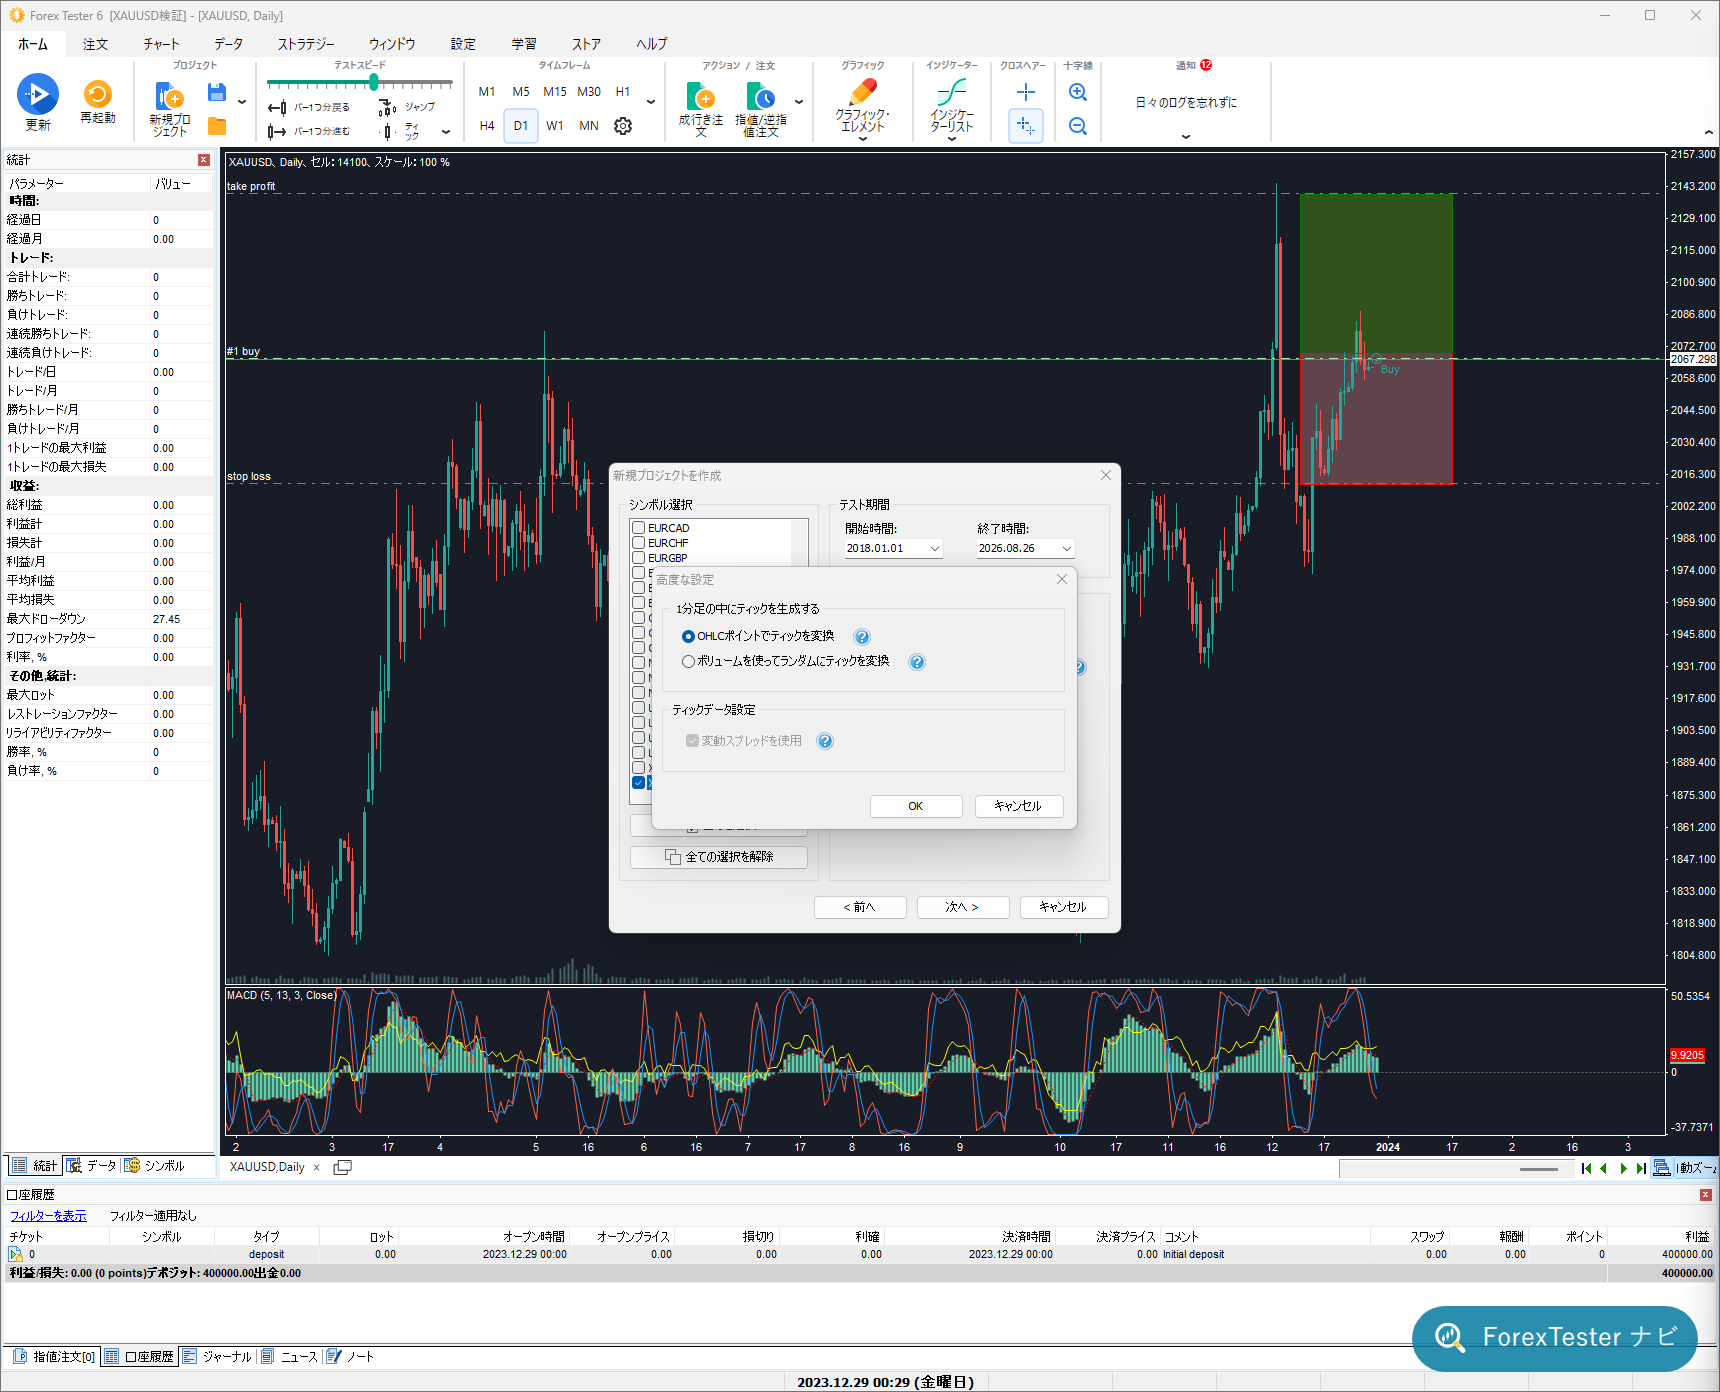Select ボリュームを使ってランダムにティックを変換 radio button
Viewport: 1720px width, 1392px height.
(688, 662)
